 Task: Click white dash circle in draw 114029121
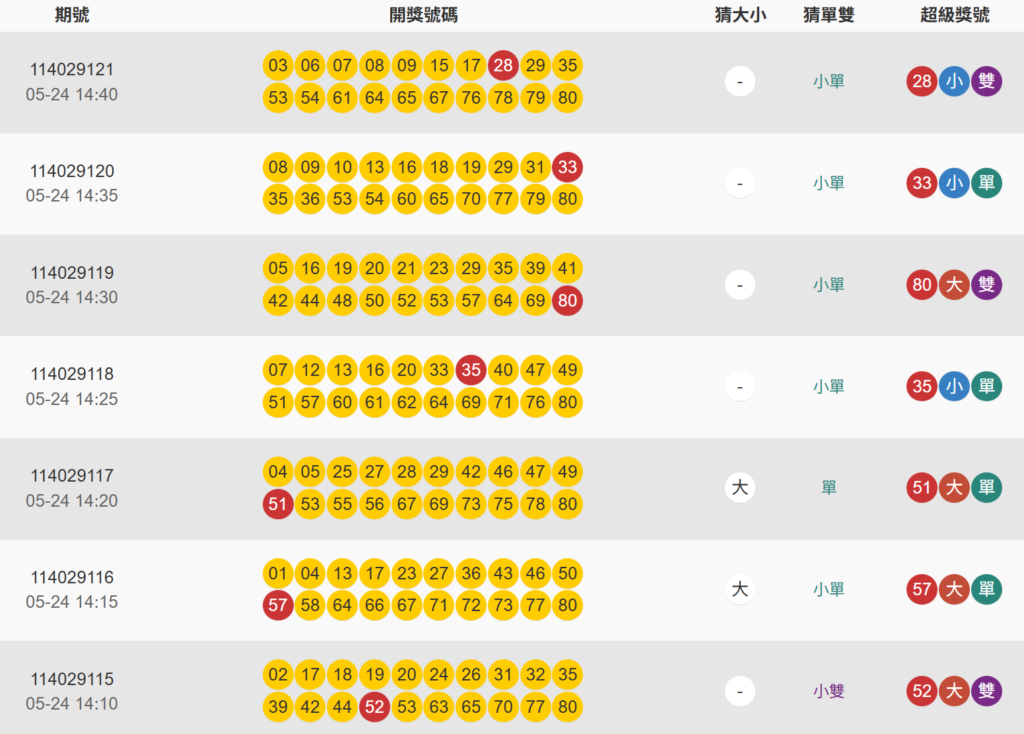(x=740, y=81)
